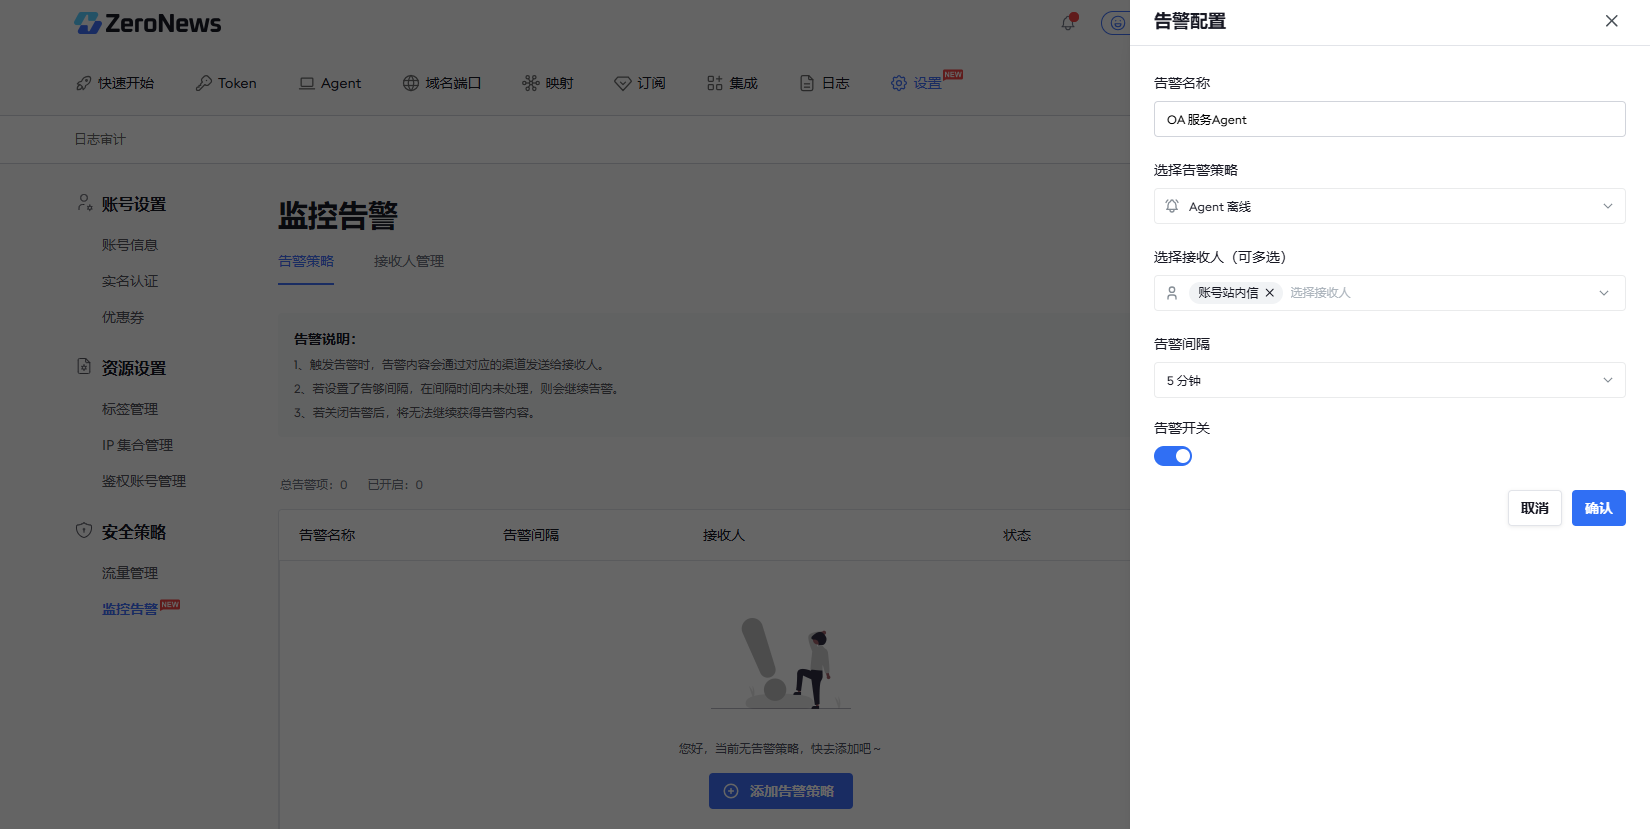Image resolution: width=1650 pixels, height=829 pixels.
Task: Click the ZeroNews logo
Action: (148, 23)
